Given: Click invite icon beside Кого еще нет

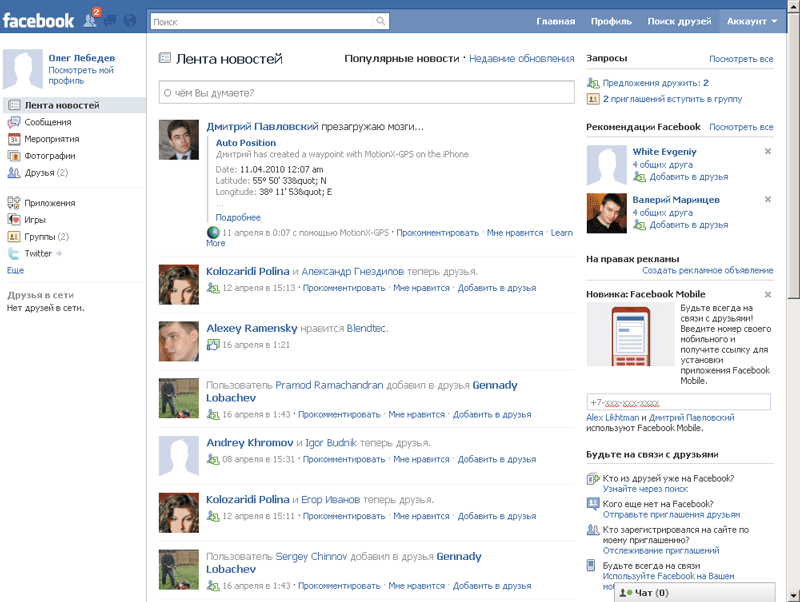Looking at the screenshot, I should pos(593,504).
